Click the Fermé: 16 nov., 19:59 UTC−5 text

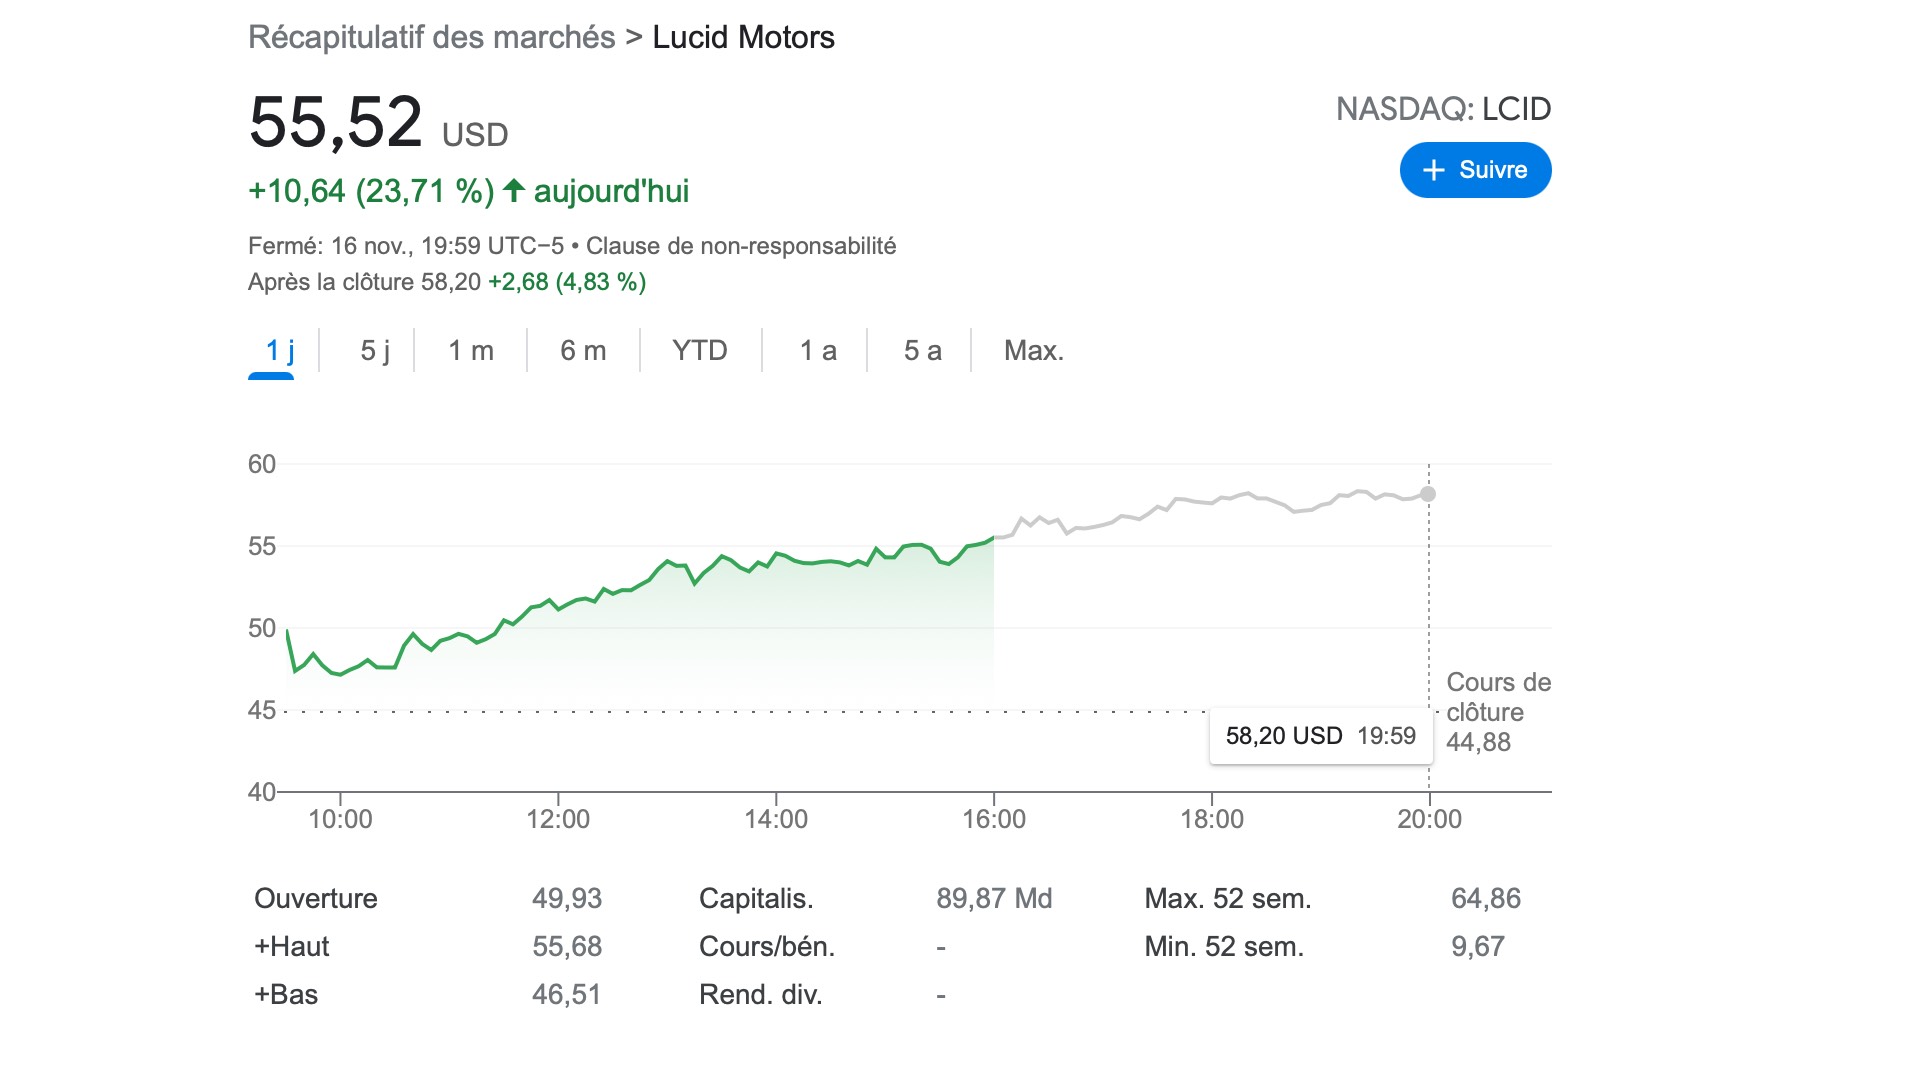tap(406, 246)
